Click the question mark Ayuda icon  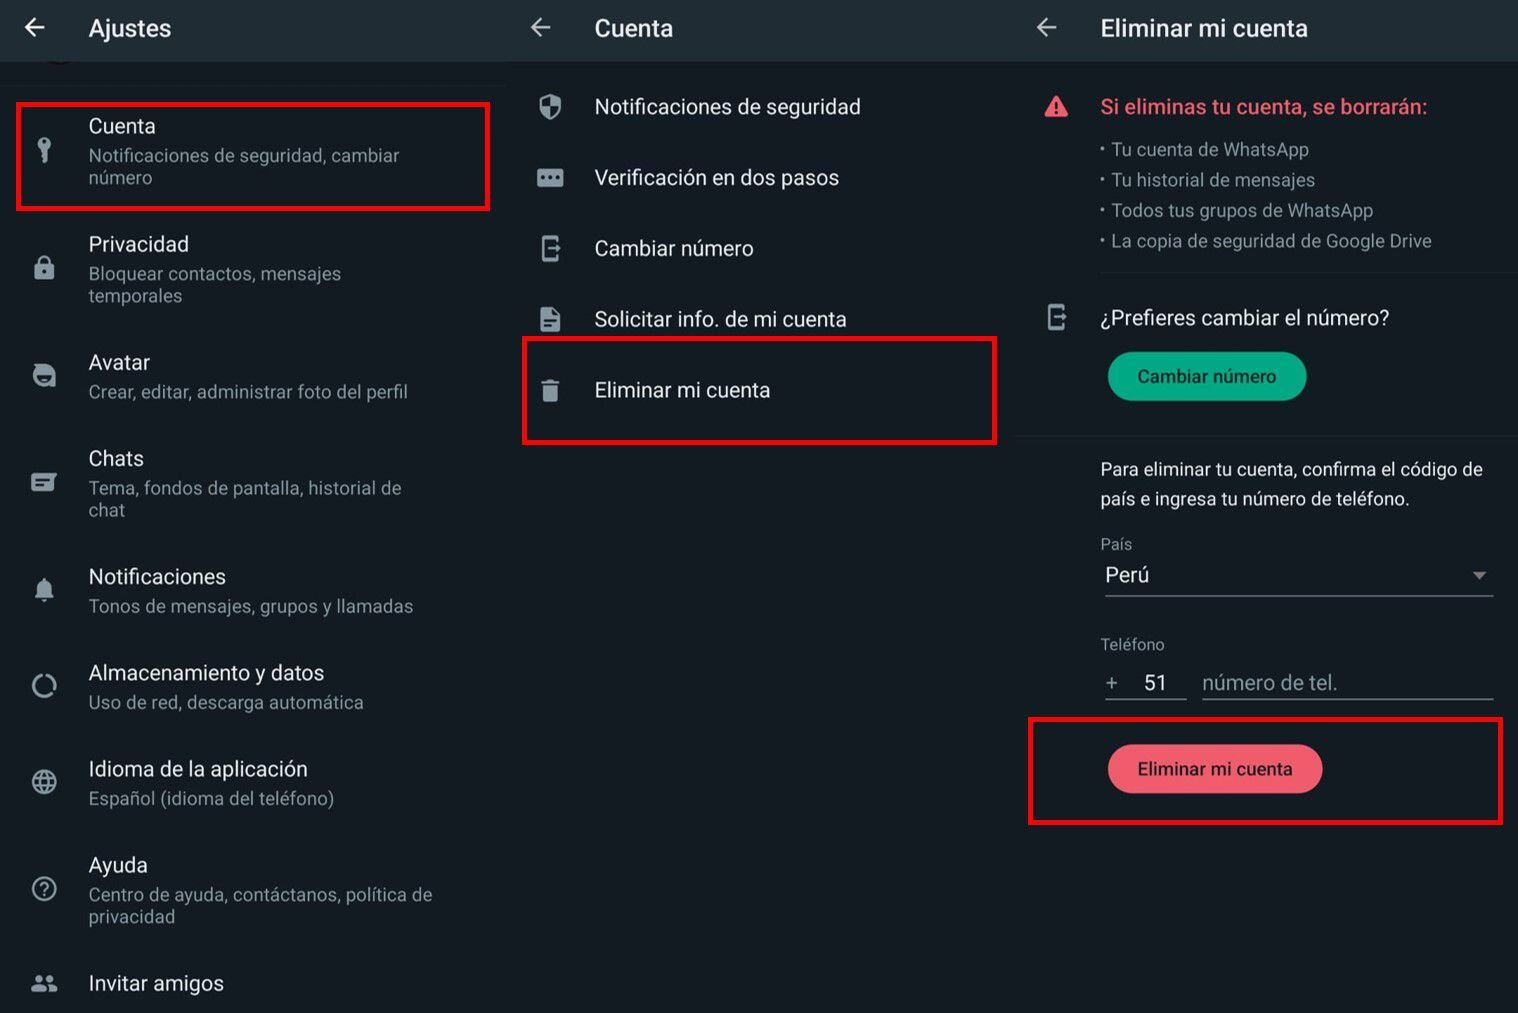tap(44, 889)
